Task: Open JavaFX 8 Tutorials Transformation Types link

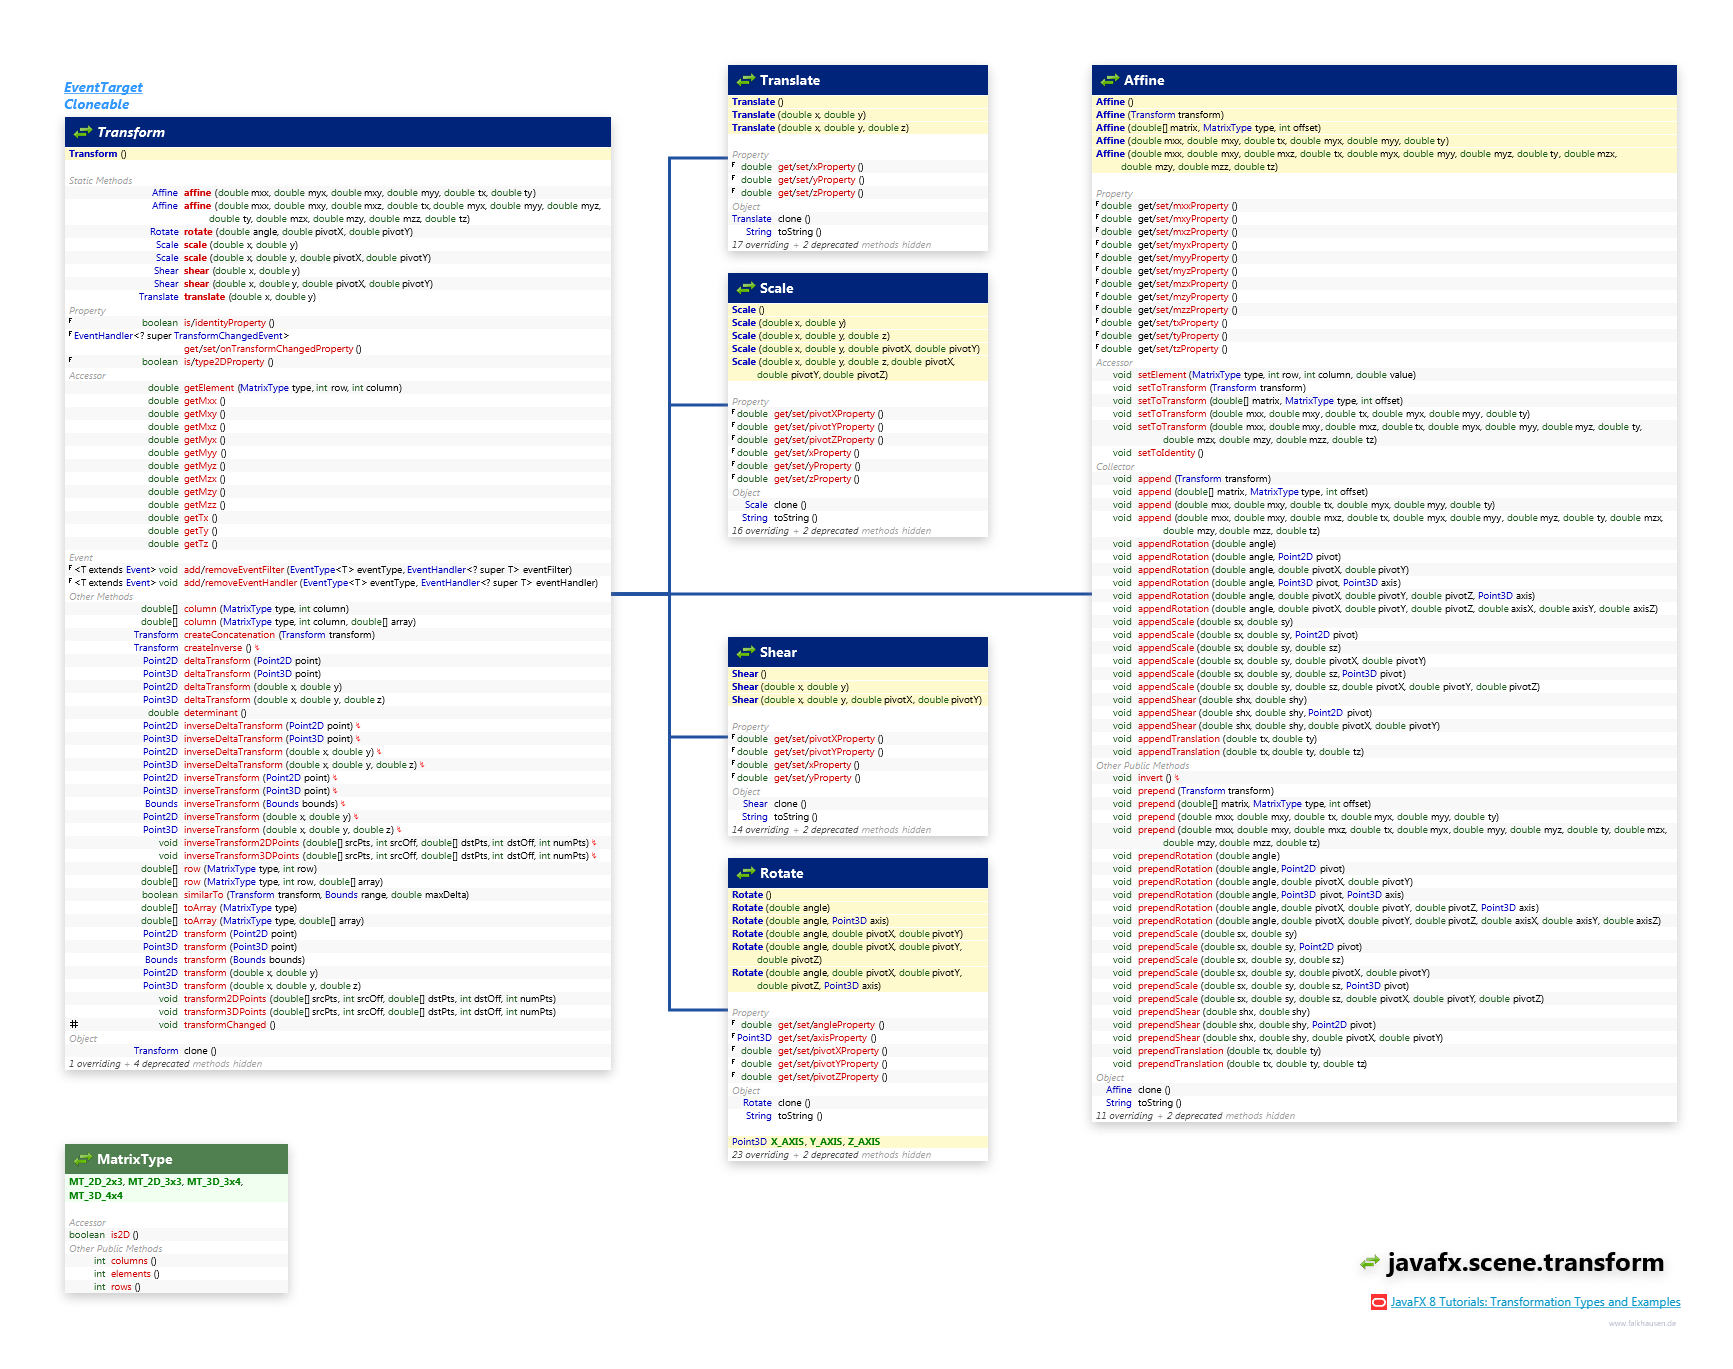Action: click(1535, 1302)
